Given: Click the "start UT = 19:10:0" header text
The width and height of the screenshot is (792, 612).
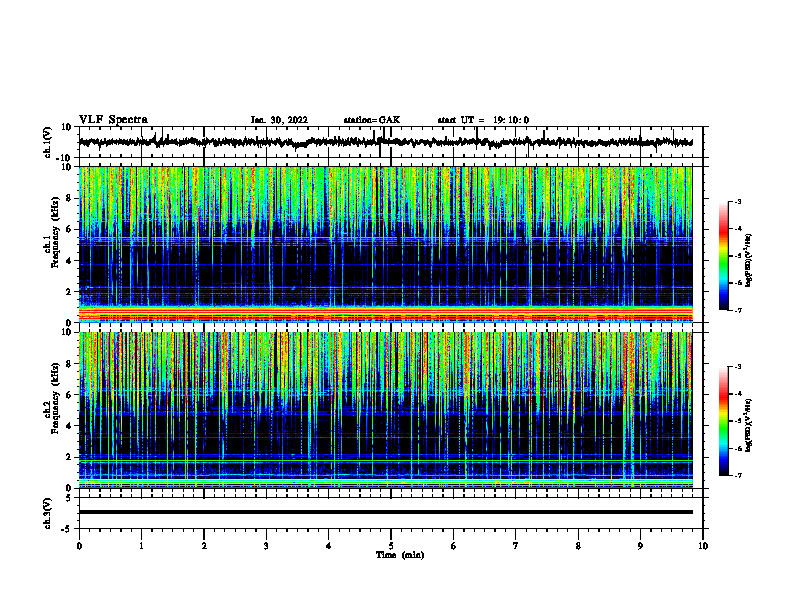Looking at the screenshot, I should (x=483, y=120).
